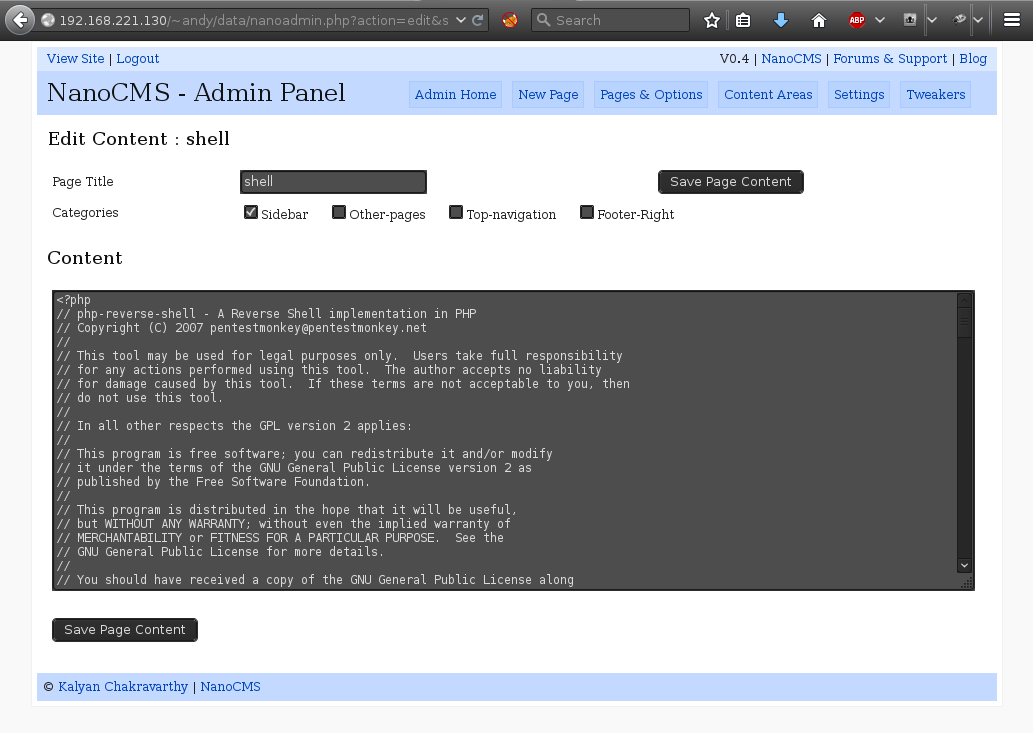Click the Save Page Content button
The image size is (1033, 733).
[730, 181]
